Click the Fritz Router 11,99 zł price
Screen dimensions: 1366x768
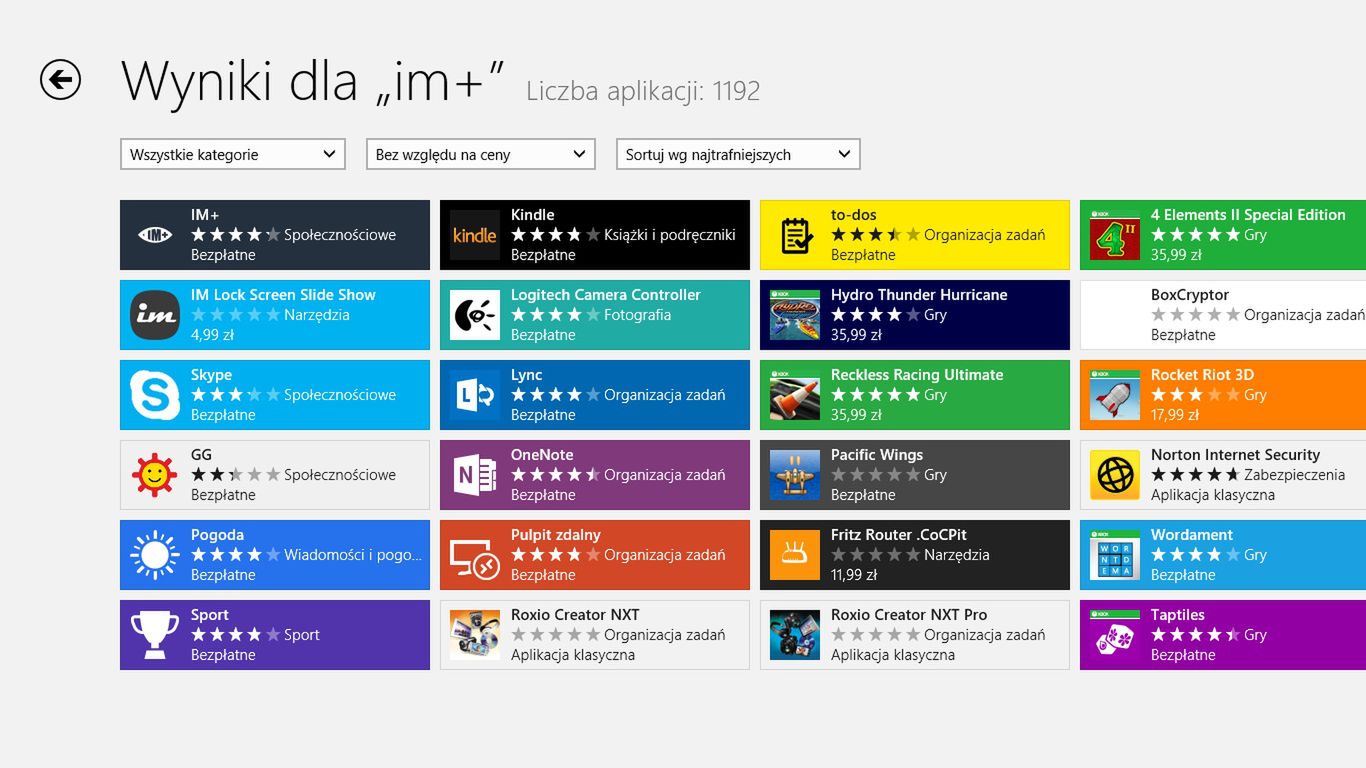click(854, 575)
